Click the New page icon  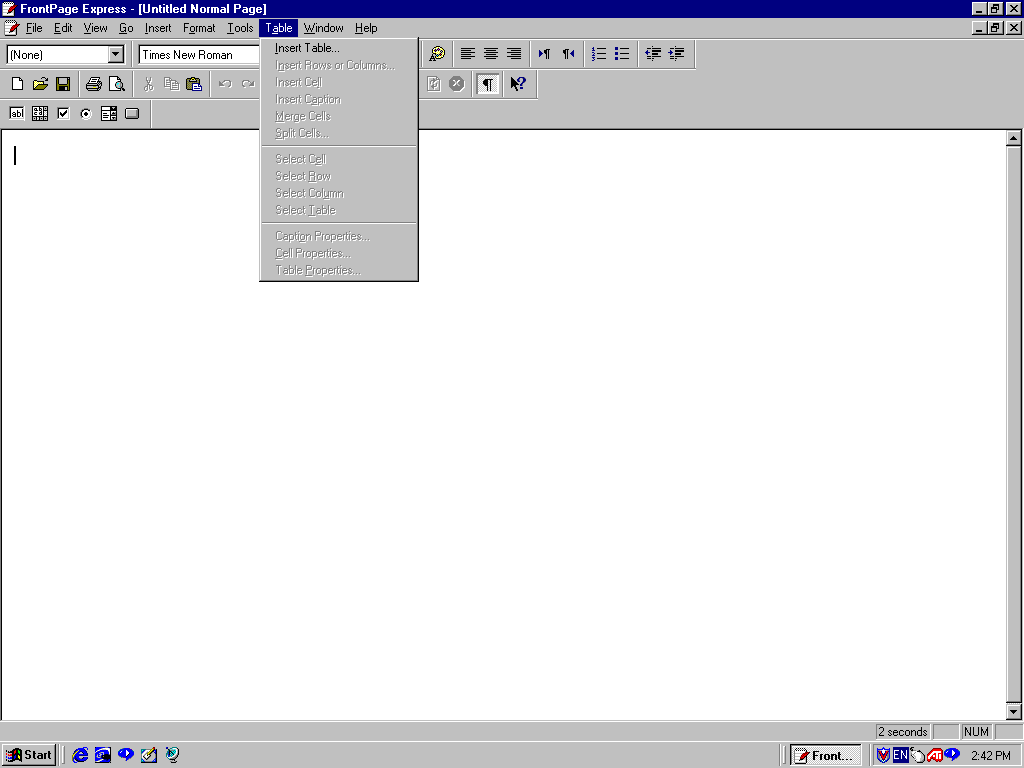coord(17,84)
